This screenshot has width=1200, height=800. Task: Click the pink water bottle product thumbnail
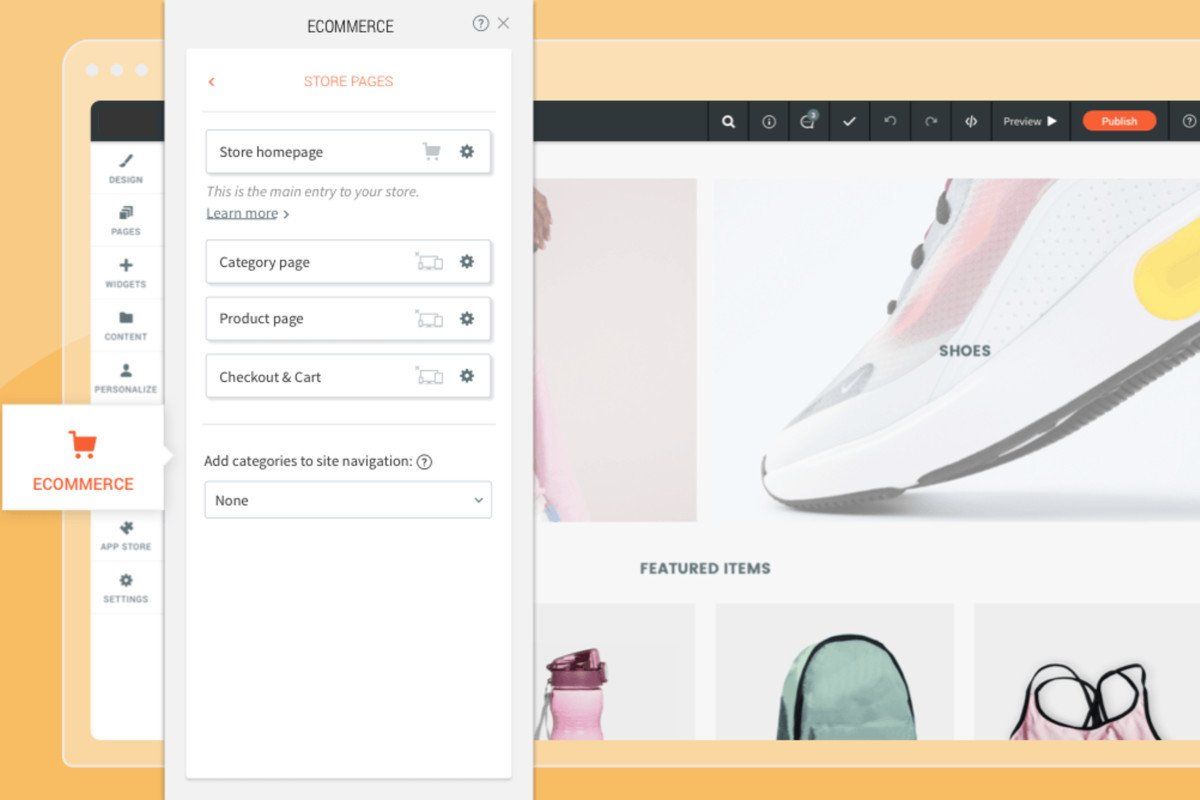pyautogui.click(x=614, y=671)
